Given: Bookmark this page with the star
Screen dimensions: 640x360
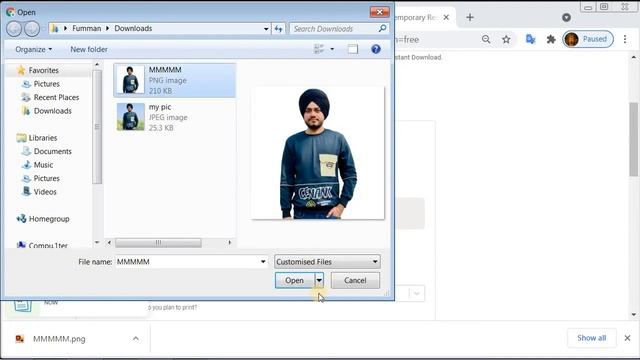Looking at the screenshot, I should [x=506, y=39].
